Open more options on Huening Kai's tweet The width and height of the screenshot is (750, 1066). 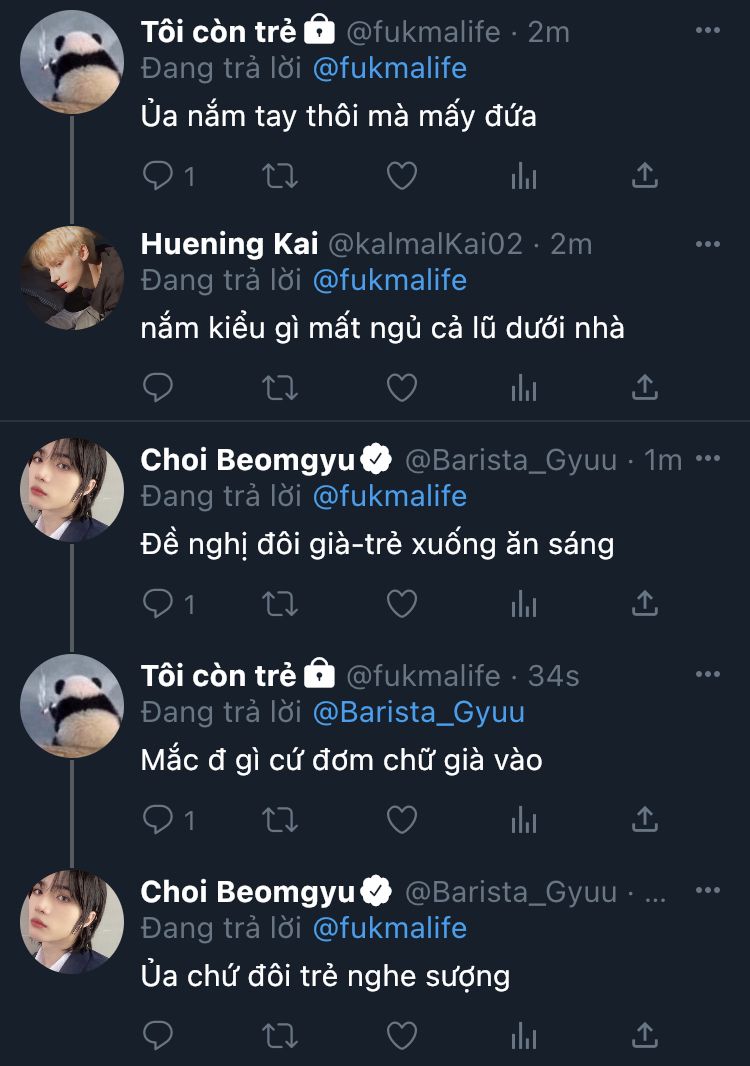[707, 244]
